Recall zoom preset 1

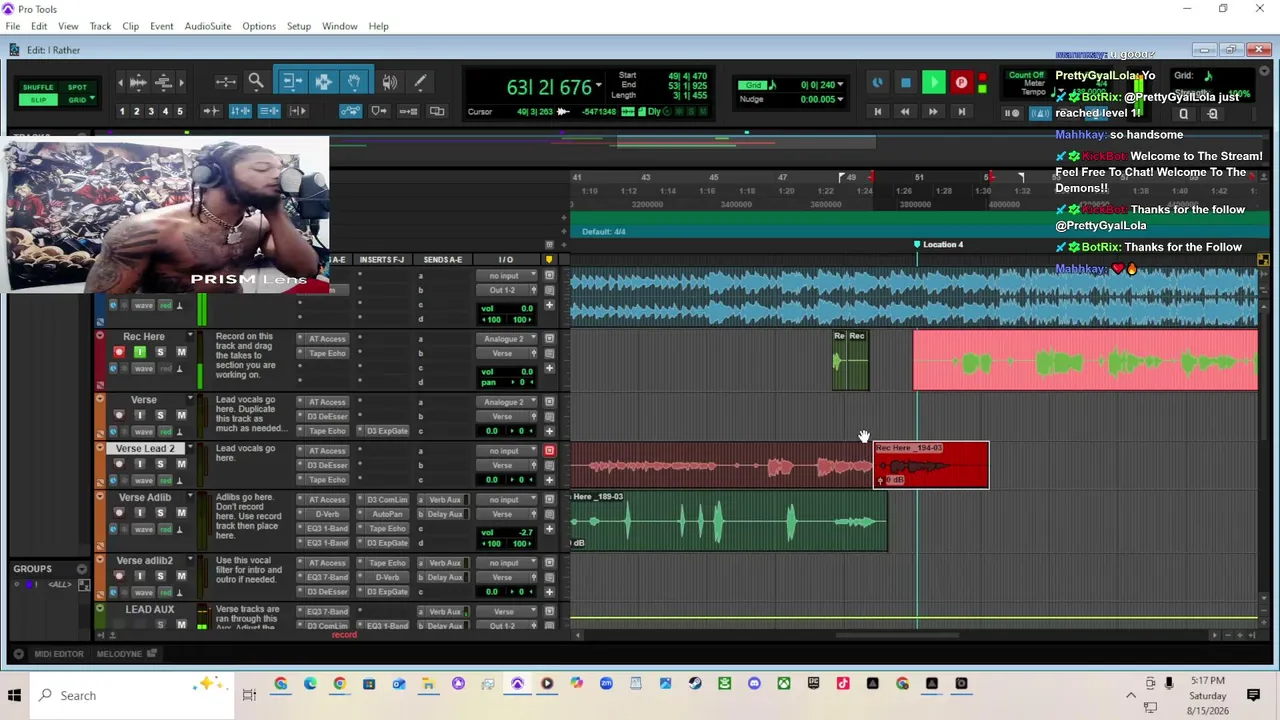[122, 111]
